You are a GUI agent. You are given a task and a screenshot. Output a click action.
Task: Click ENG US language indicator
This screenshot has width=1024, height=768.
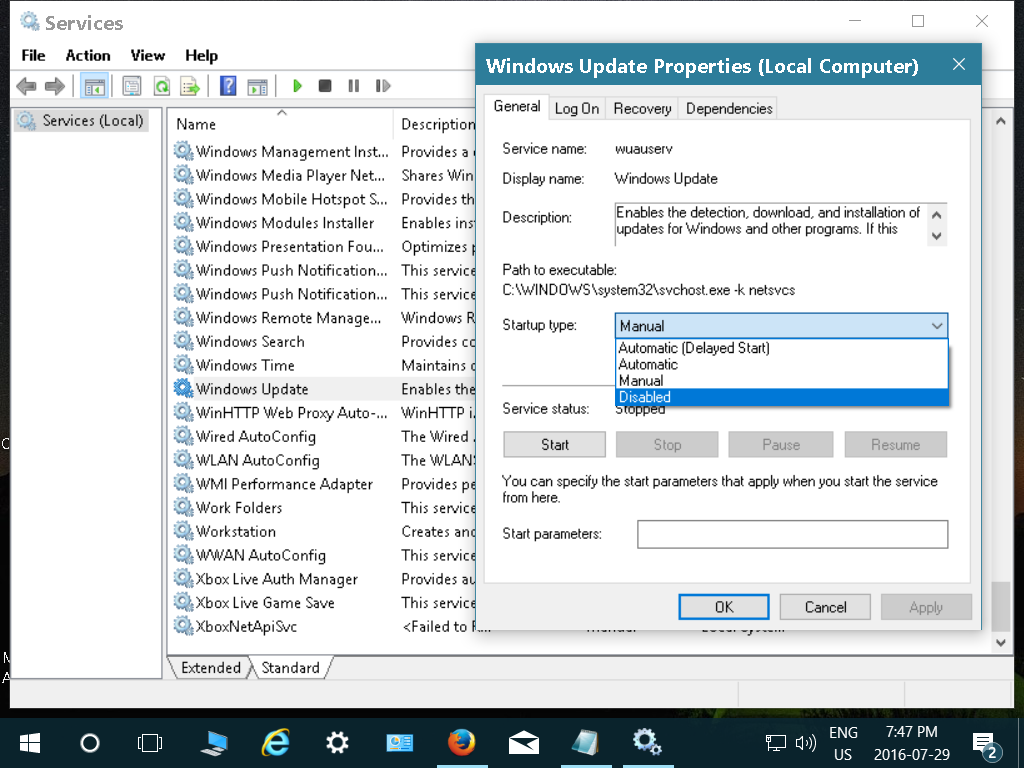point(843,743)
